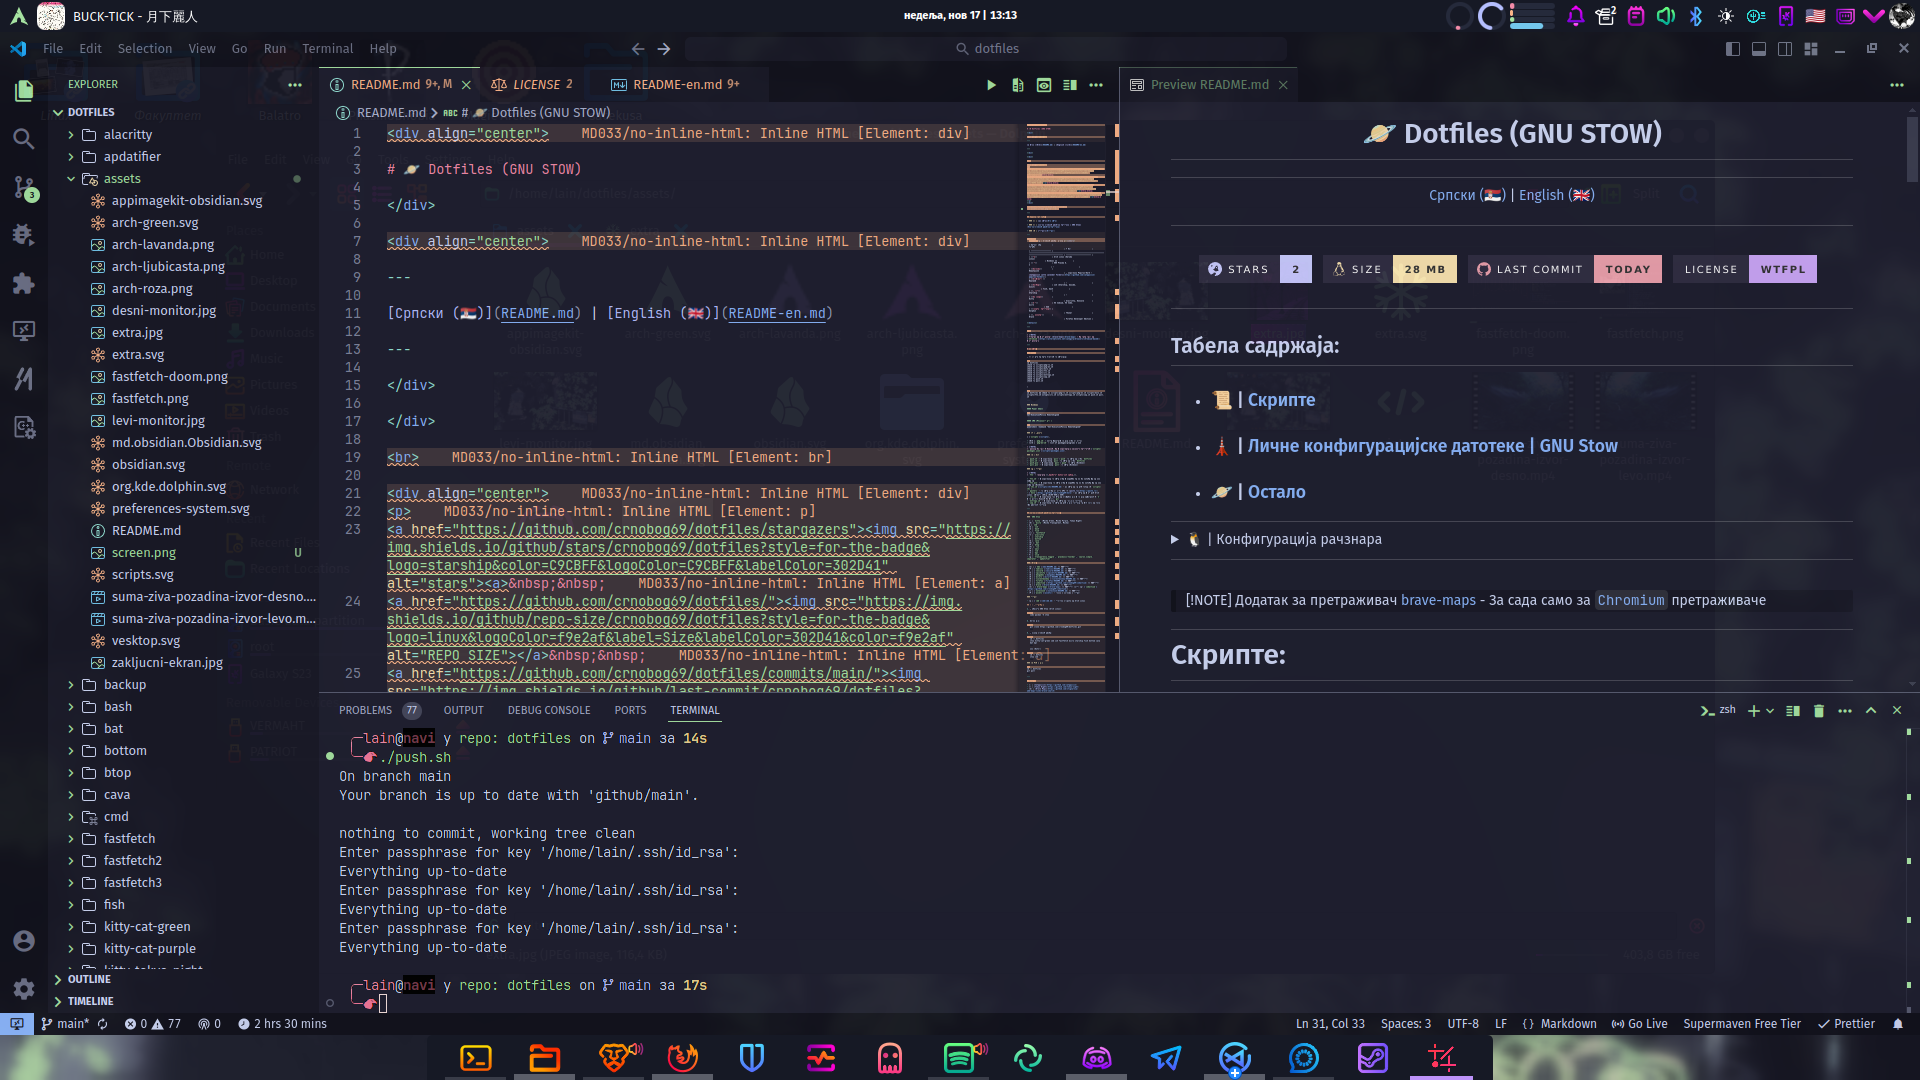The height and width of the screenshot is (1080, 1920).
Task: Click the open preview to side icon
Action: 1018,85
